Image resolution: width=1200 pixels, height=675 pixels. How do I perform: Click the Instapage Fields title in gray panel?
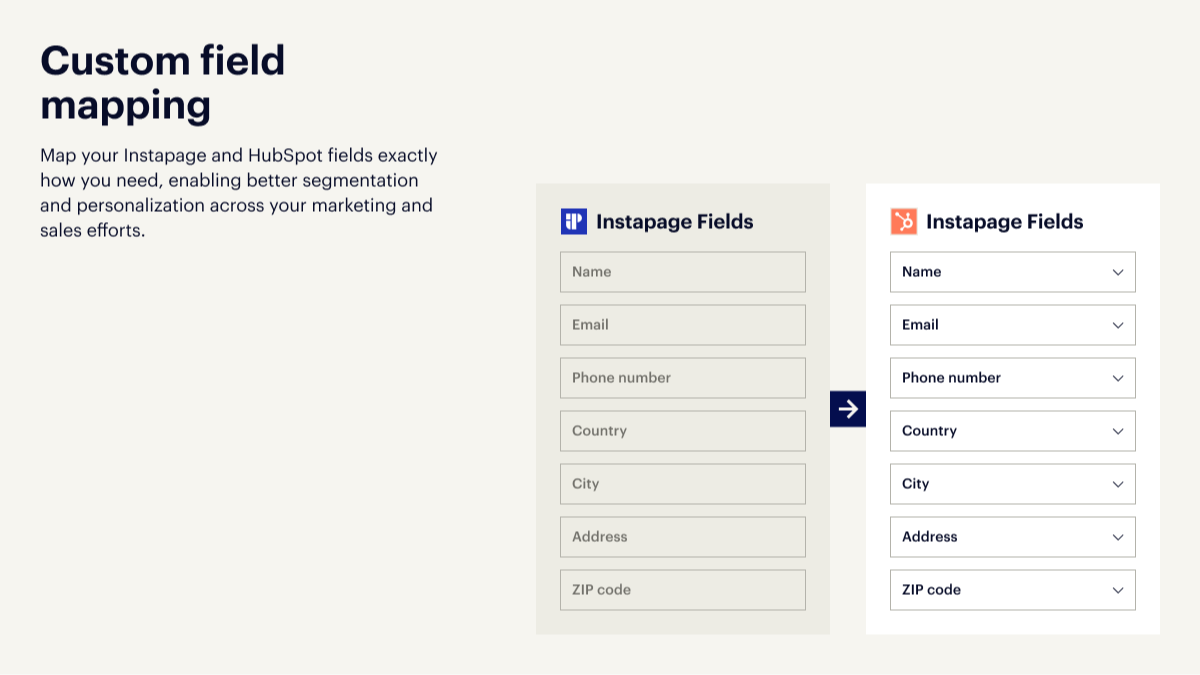[674, 222]
